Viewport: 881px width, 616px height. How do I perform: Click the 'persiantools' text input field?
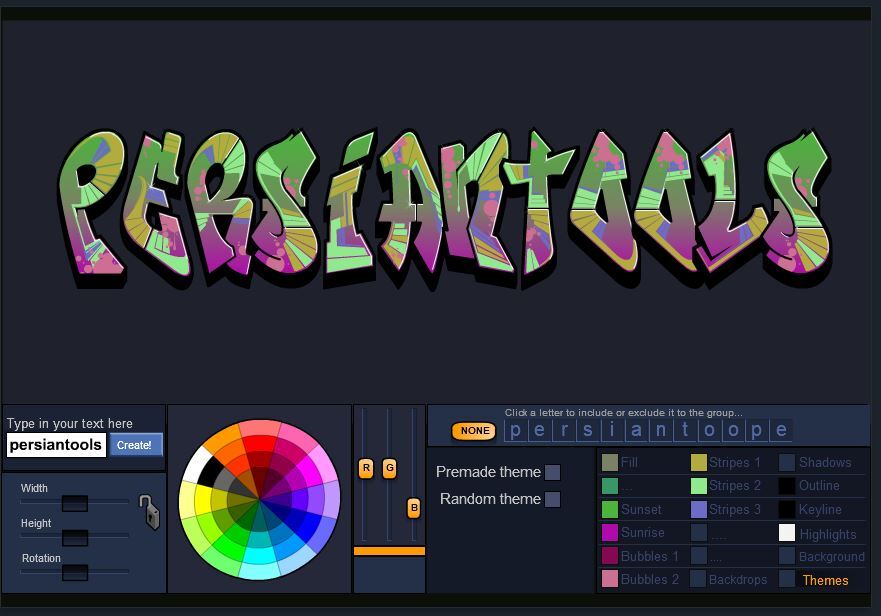[56, 445]
